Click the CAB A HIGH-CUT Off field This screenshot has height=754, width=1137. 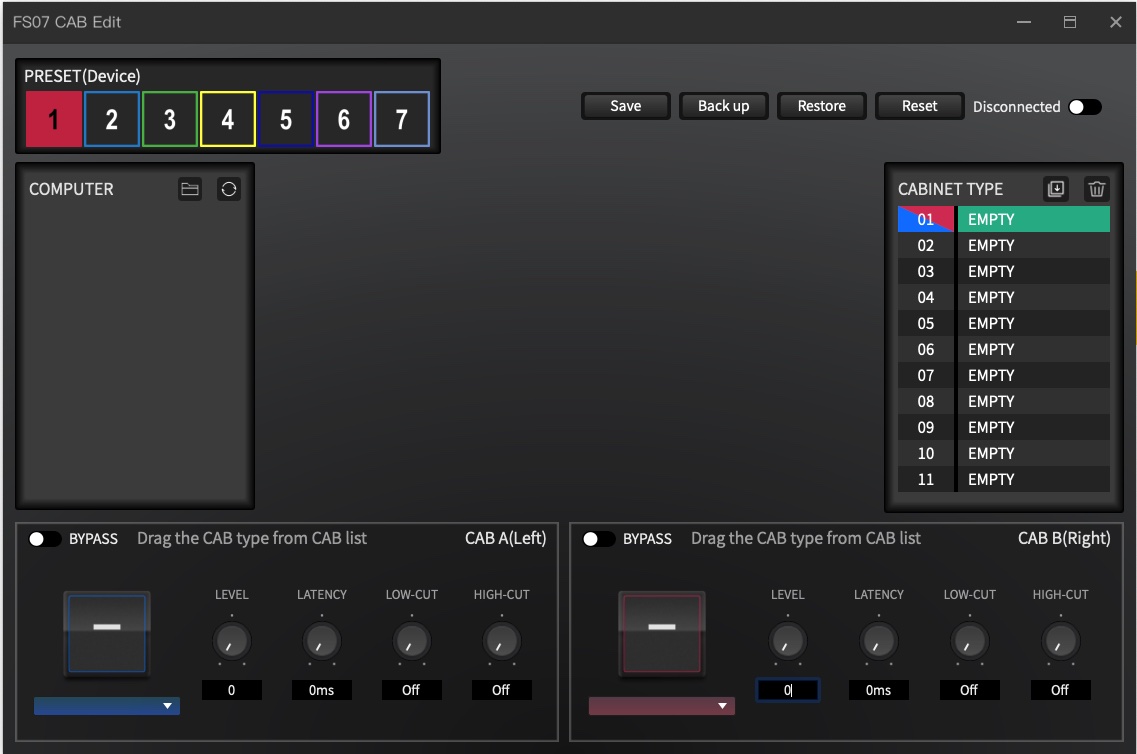[501, 690]
